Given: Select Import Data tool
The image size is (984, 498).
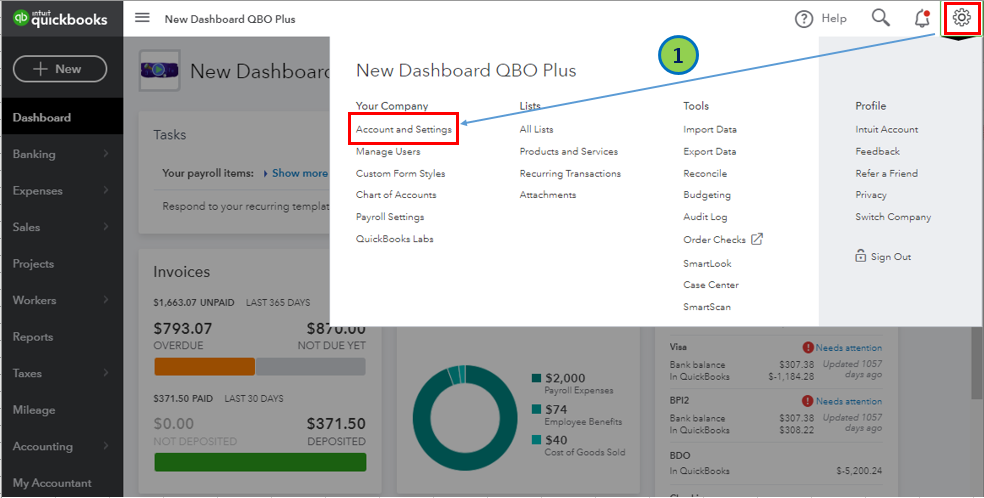Looking at the screenshot, I should coord(710,129).
